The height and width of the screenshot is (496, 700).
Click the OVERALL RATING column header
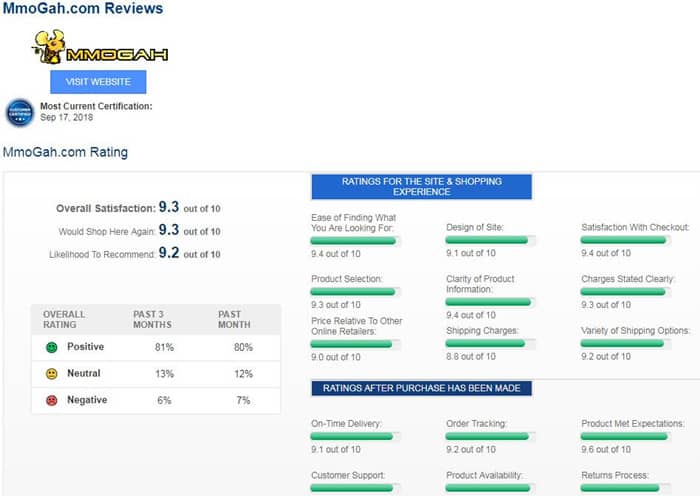pyautogui.click(x=64, y=320)
